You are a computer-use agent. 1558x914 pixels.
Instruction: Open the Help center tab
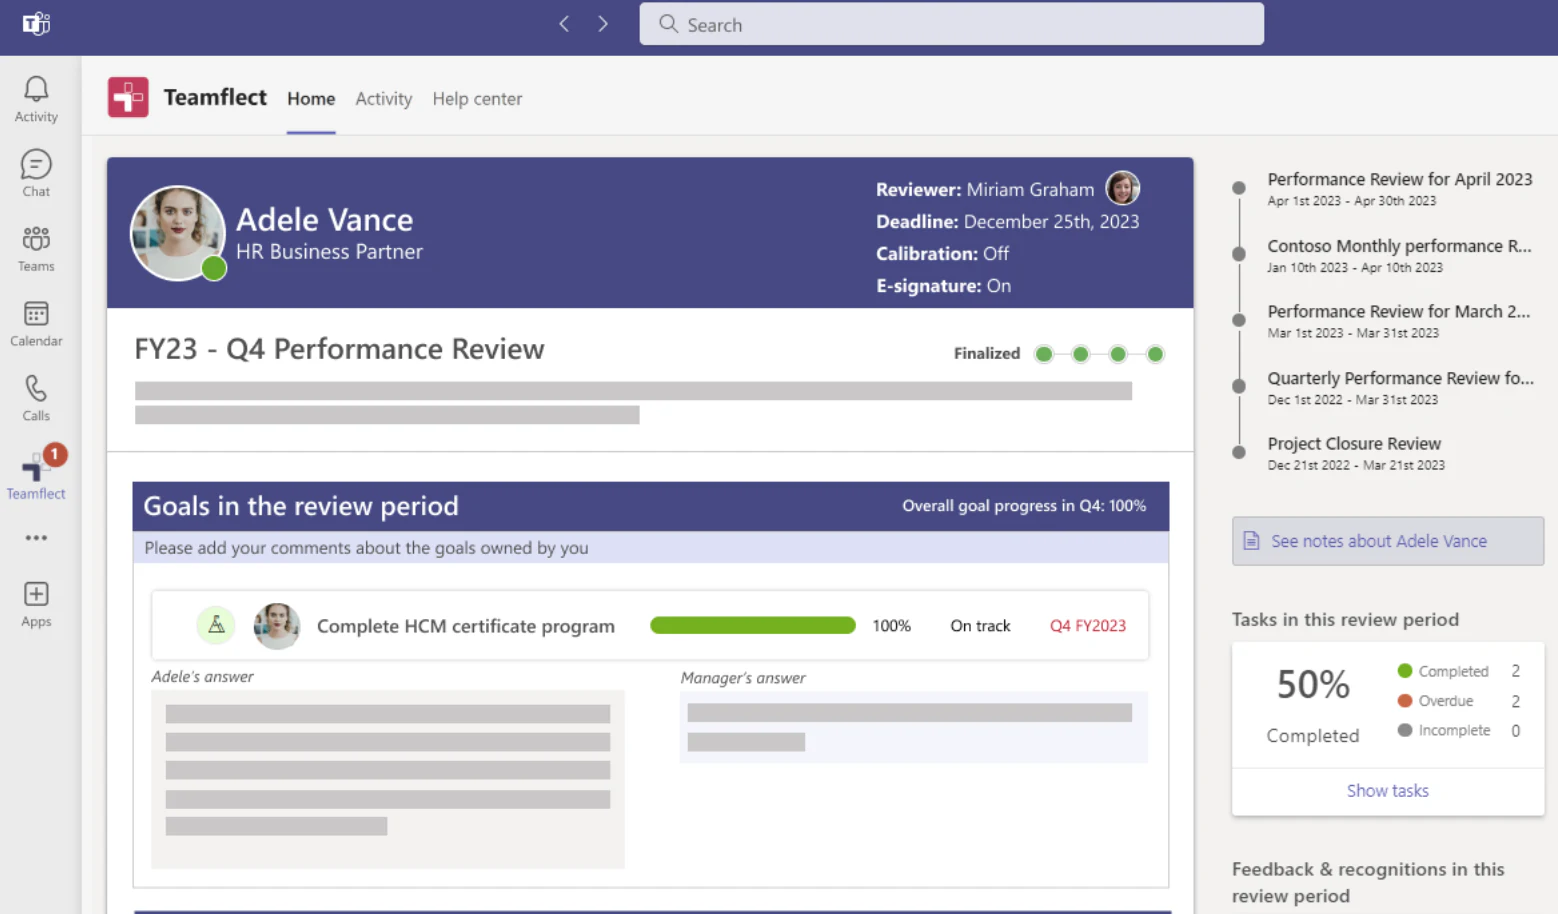[x=477, y=99]
